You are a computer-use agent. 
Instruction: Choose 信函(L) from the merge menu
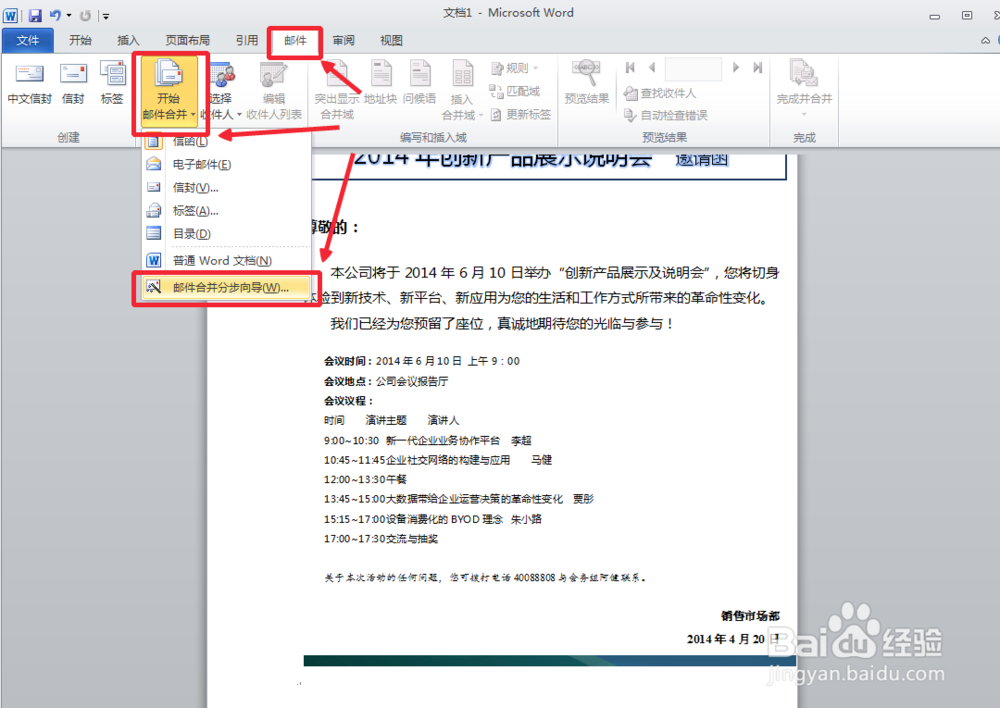pyautogui.click(x=226, y=142)
